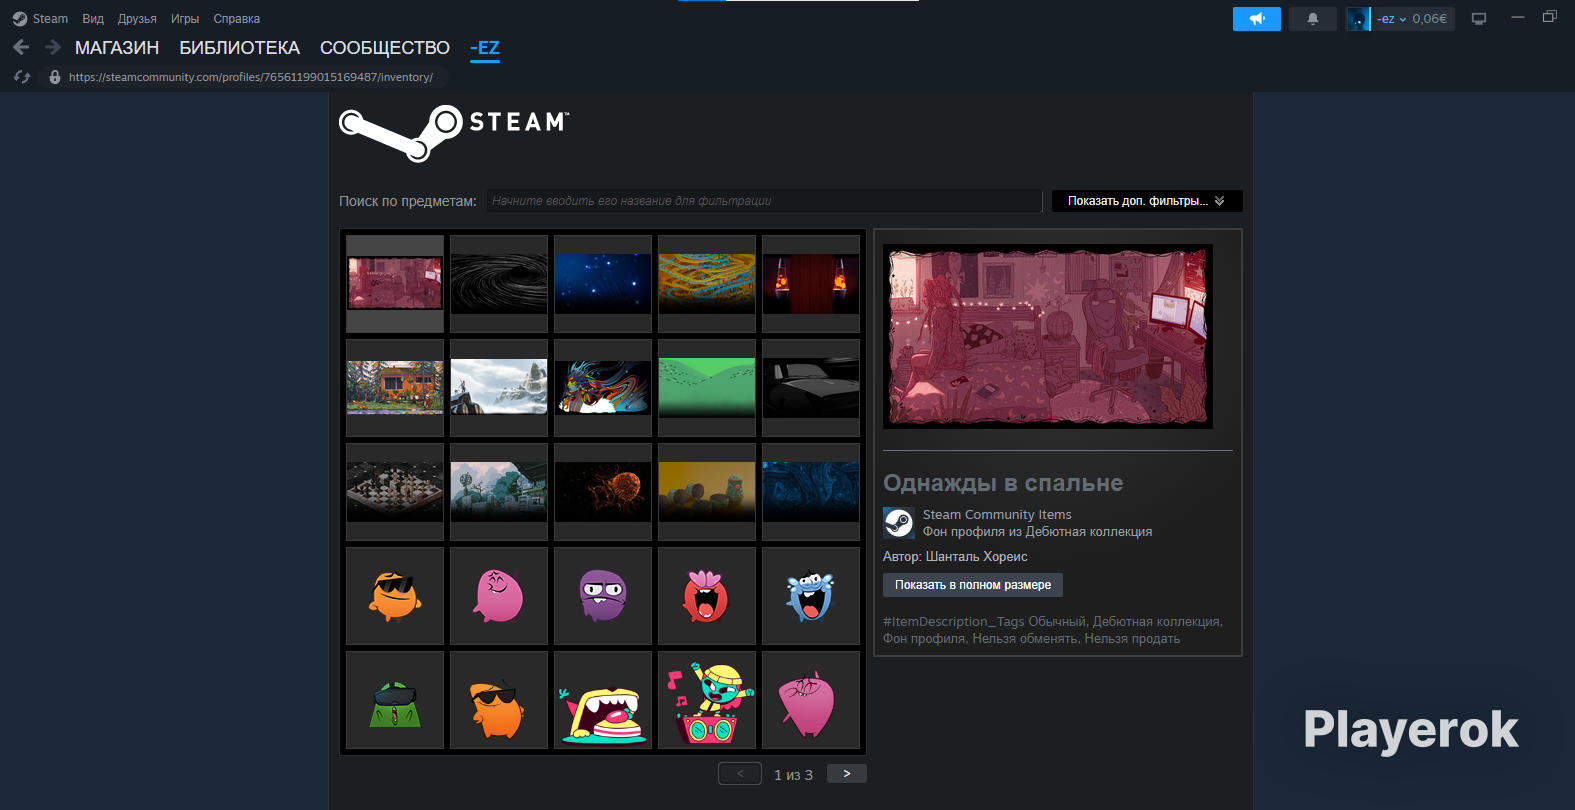Click the large bedroom preview image

tap(1048, 337)
